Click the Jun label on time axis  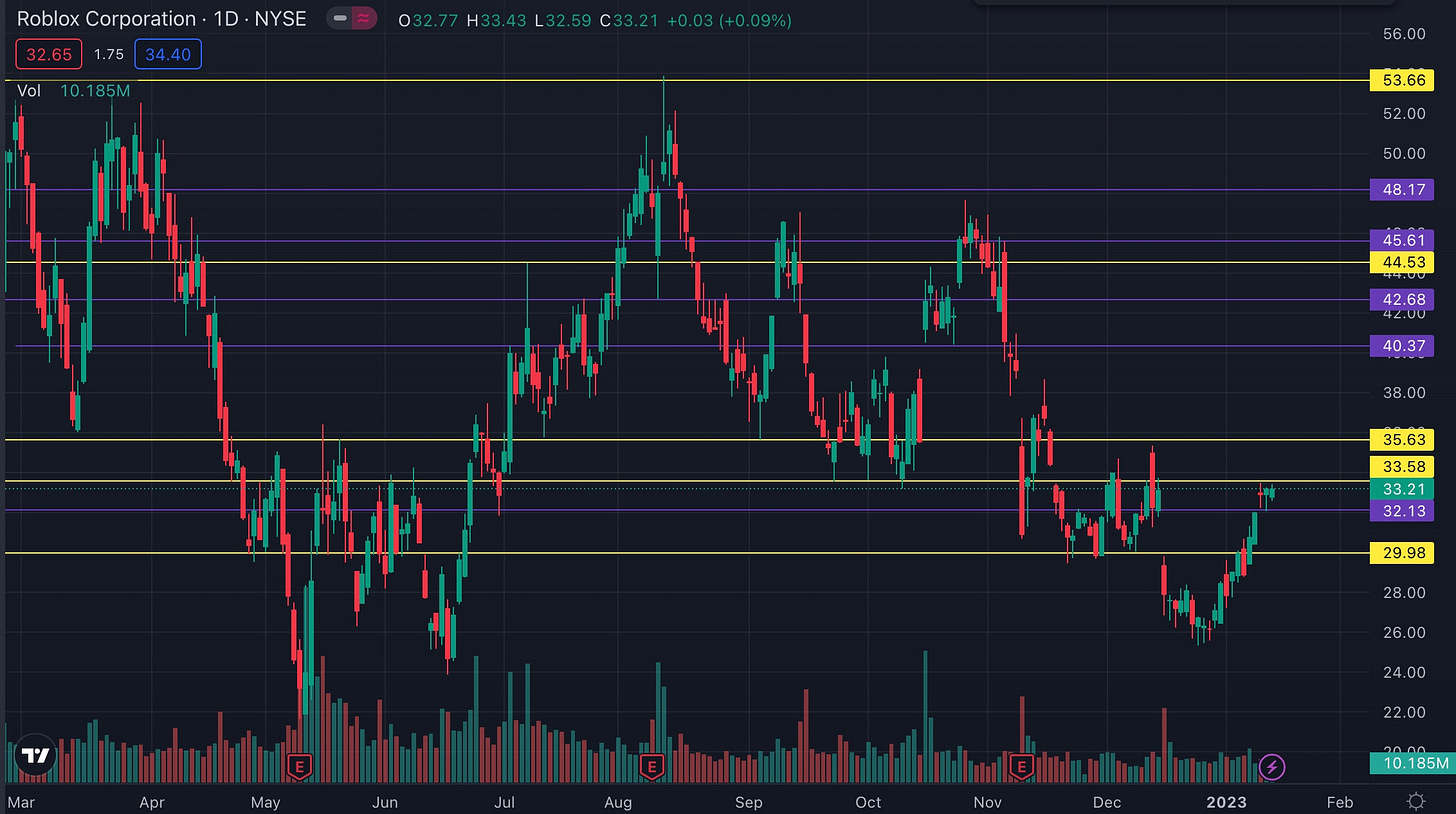385,802
